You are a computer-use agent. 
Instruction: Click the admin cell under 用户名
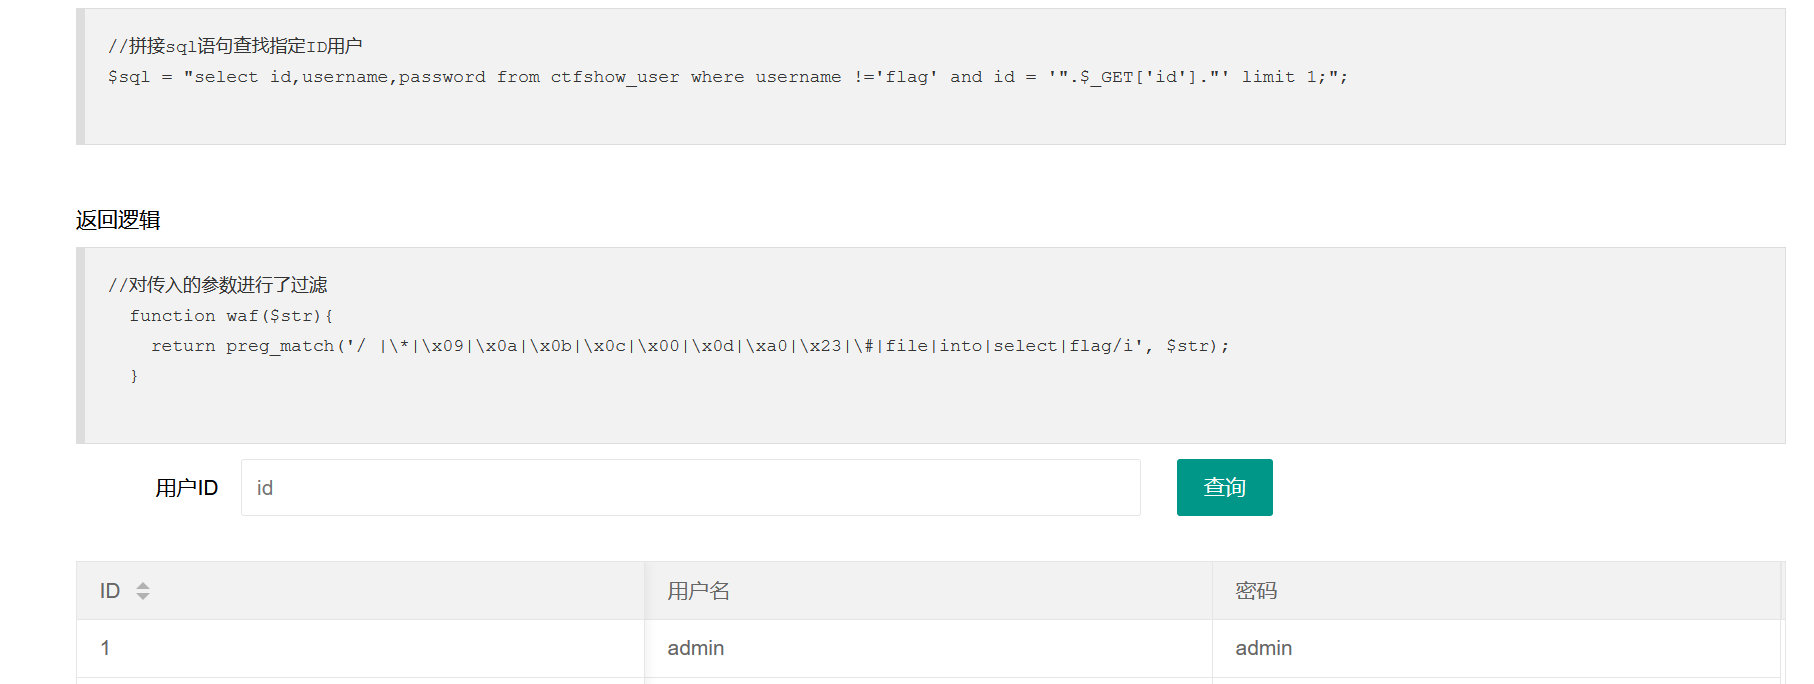[x=928, y=648]
